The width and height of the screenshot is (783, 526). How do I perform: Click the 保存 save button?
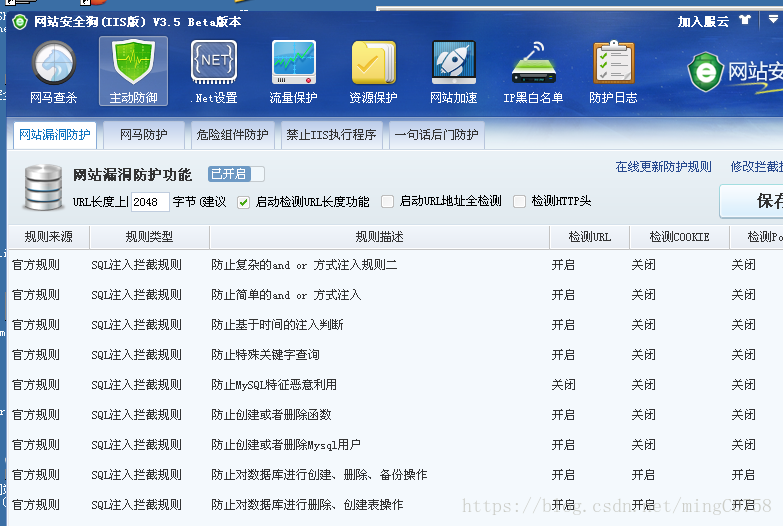tap(752, 201)
